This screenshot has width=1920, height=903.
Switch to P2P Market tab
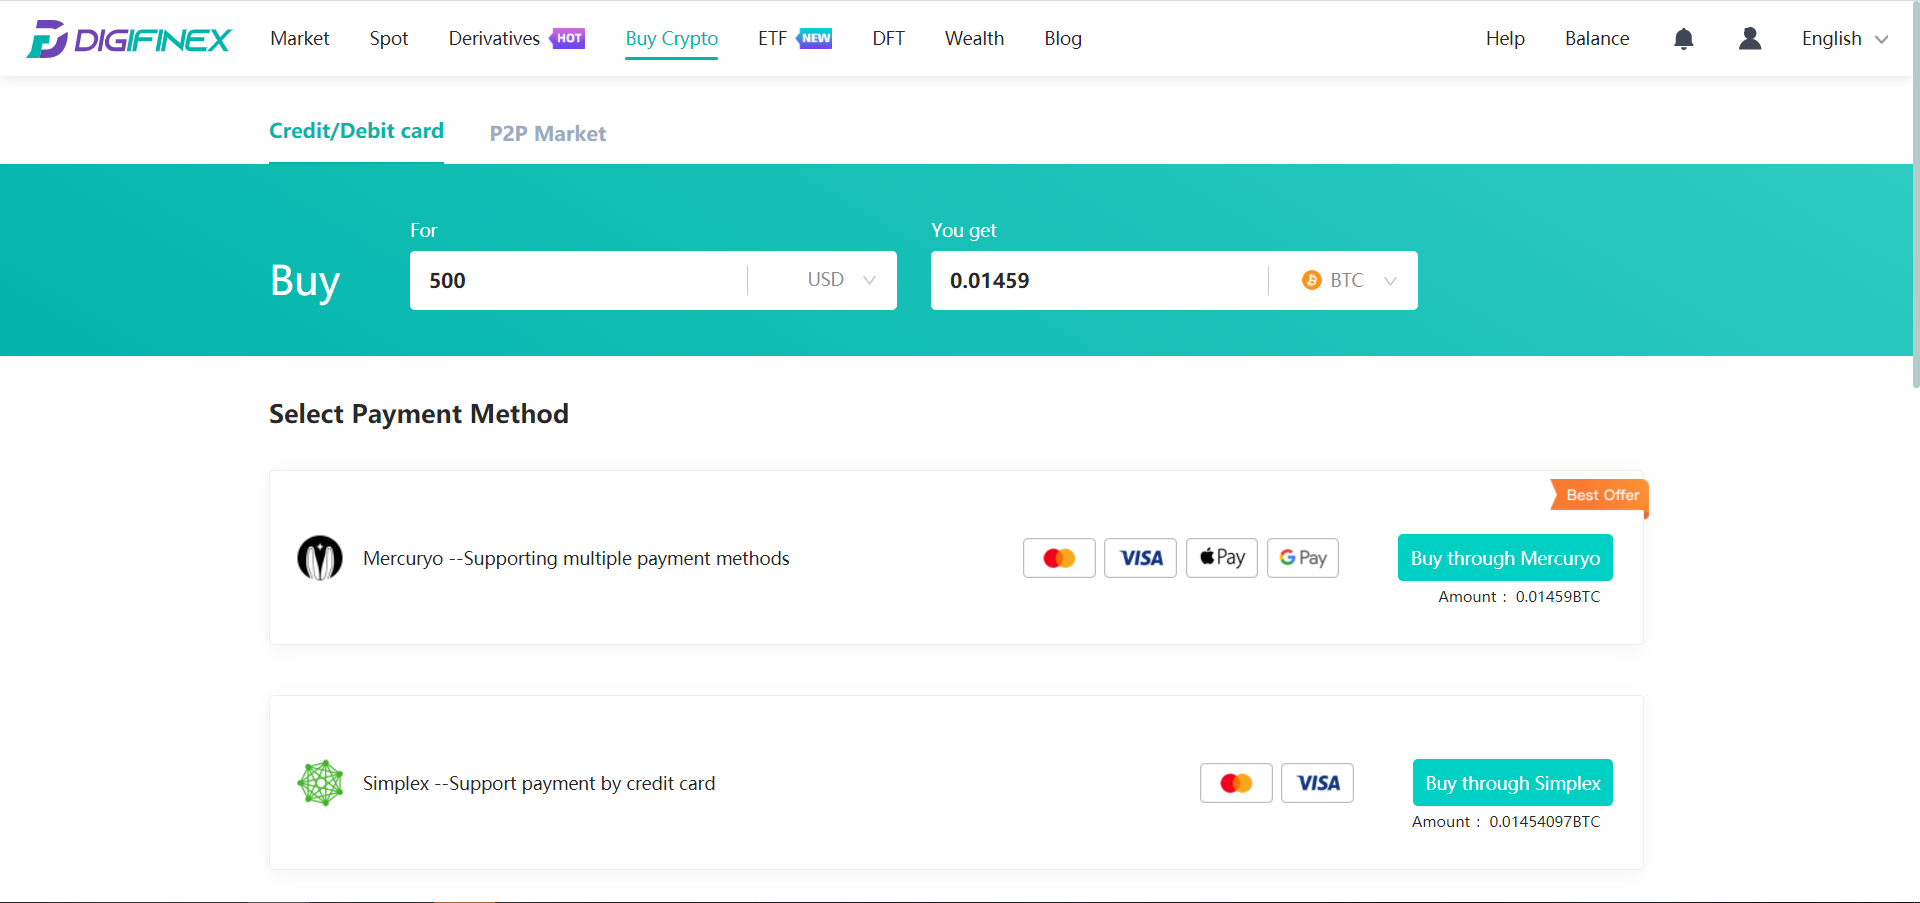[548, 134]
